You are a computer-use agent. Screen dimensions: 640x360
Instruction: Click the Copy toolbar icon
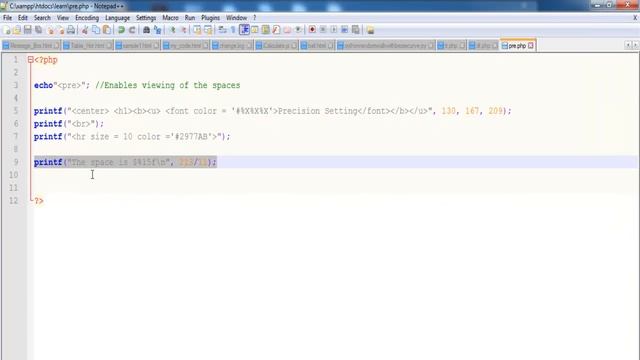(96, 30)
